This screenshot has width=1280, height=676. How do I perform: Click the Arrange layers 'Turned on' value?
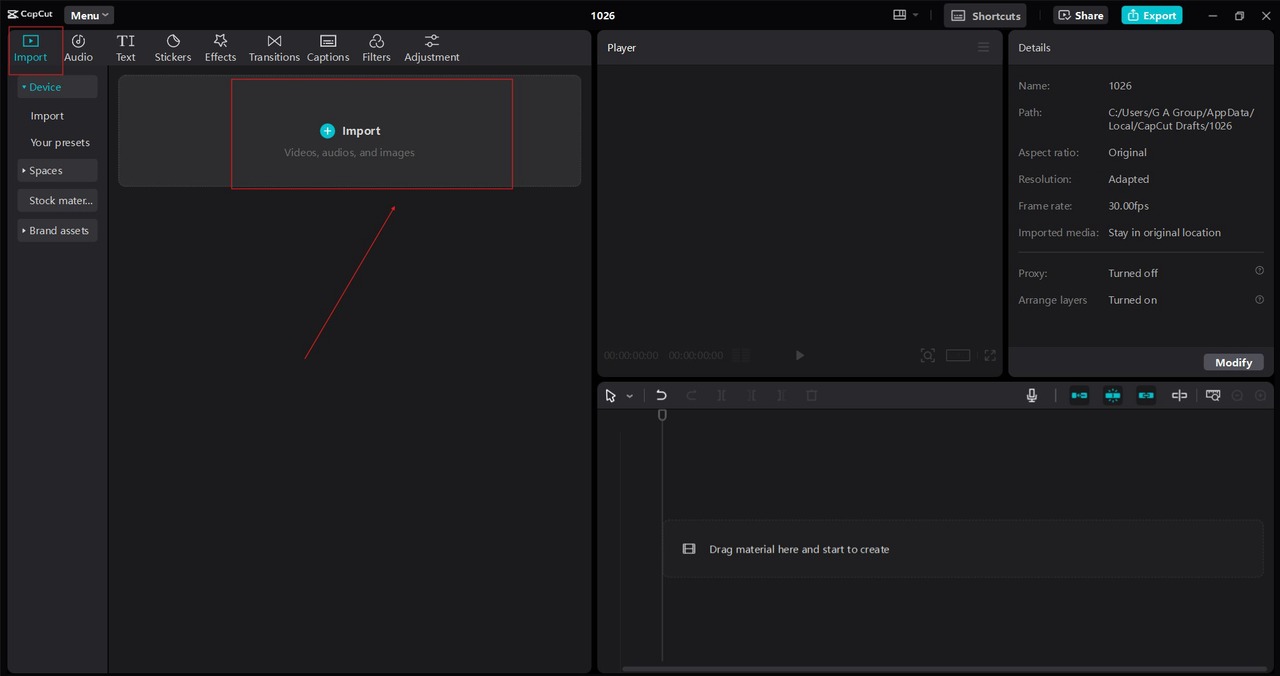click(1132, 300)
